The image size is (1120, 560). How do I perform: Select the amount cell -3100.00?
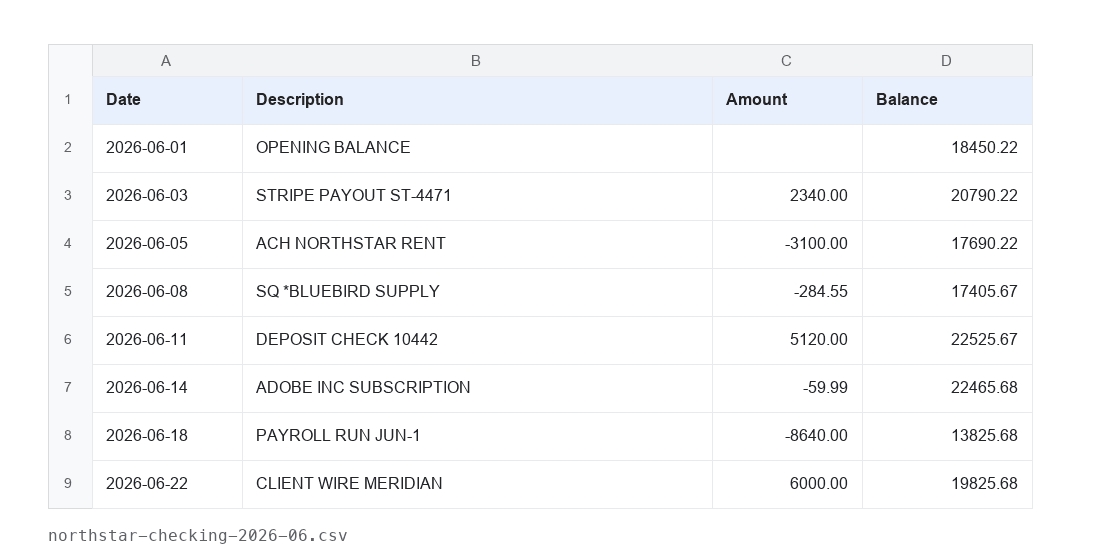(x=787, y=244)
